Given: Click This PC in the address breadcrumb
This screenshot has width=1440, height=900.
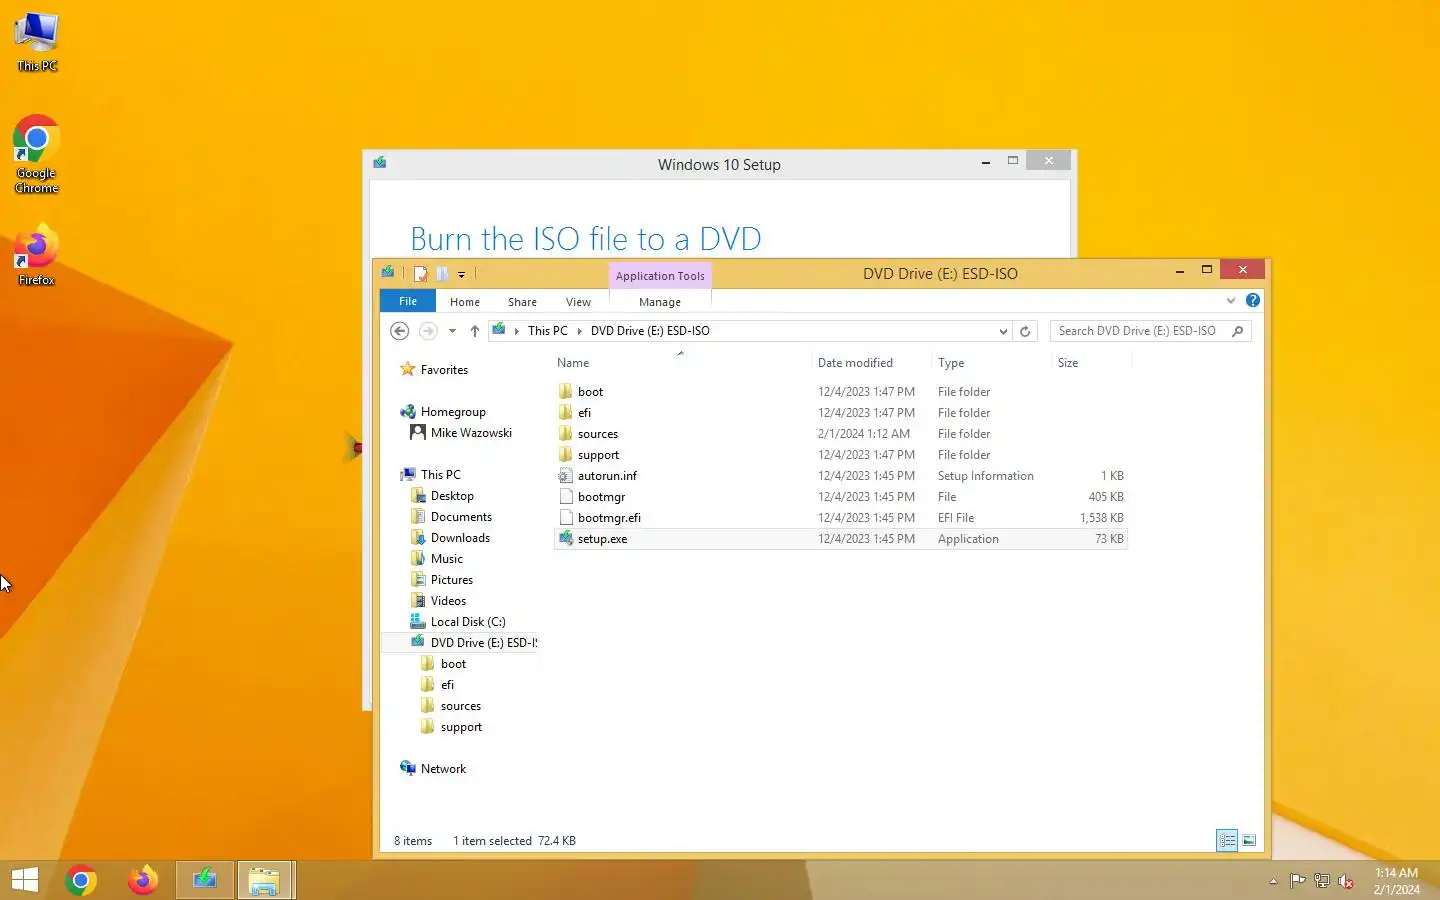Looking at the screenshot, I should click(x=547, y=331).
